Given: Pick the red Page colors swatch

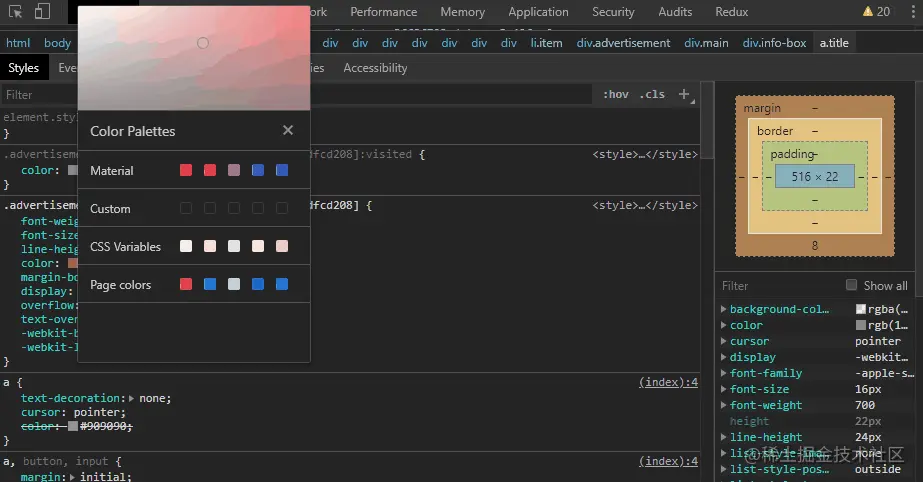Looking at the screenshot, I should coord(186,284).
